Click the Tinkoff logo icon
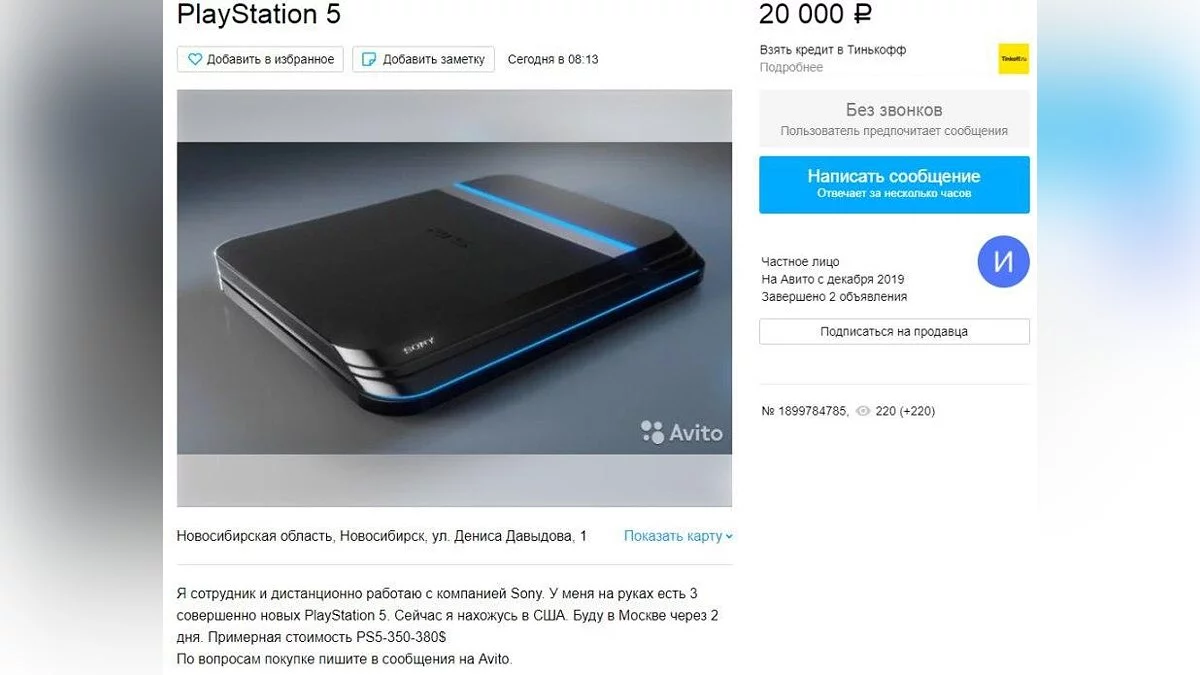The width and height of the screenshot is (1200, 675). pyautogui.click(x=1013, y=59)
